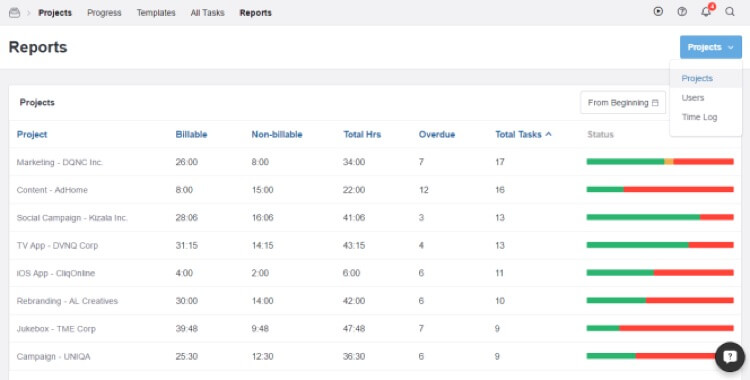Click Content - AdHome status progress bar
The width and height of the screenshot is (750, 380).
660,190
